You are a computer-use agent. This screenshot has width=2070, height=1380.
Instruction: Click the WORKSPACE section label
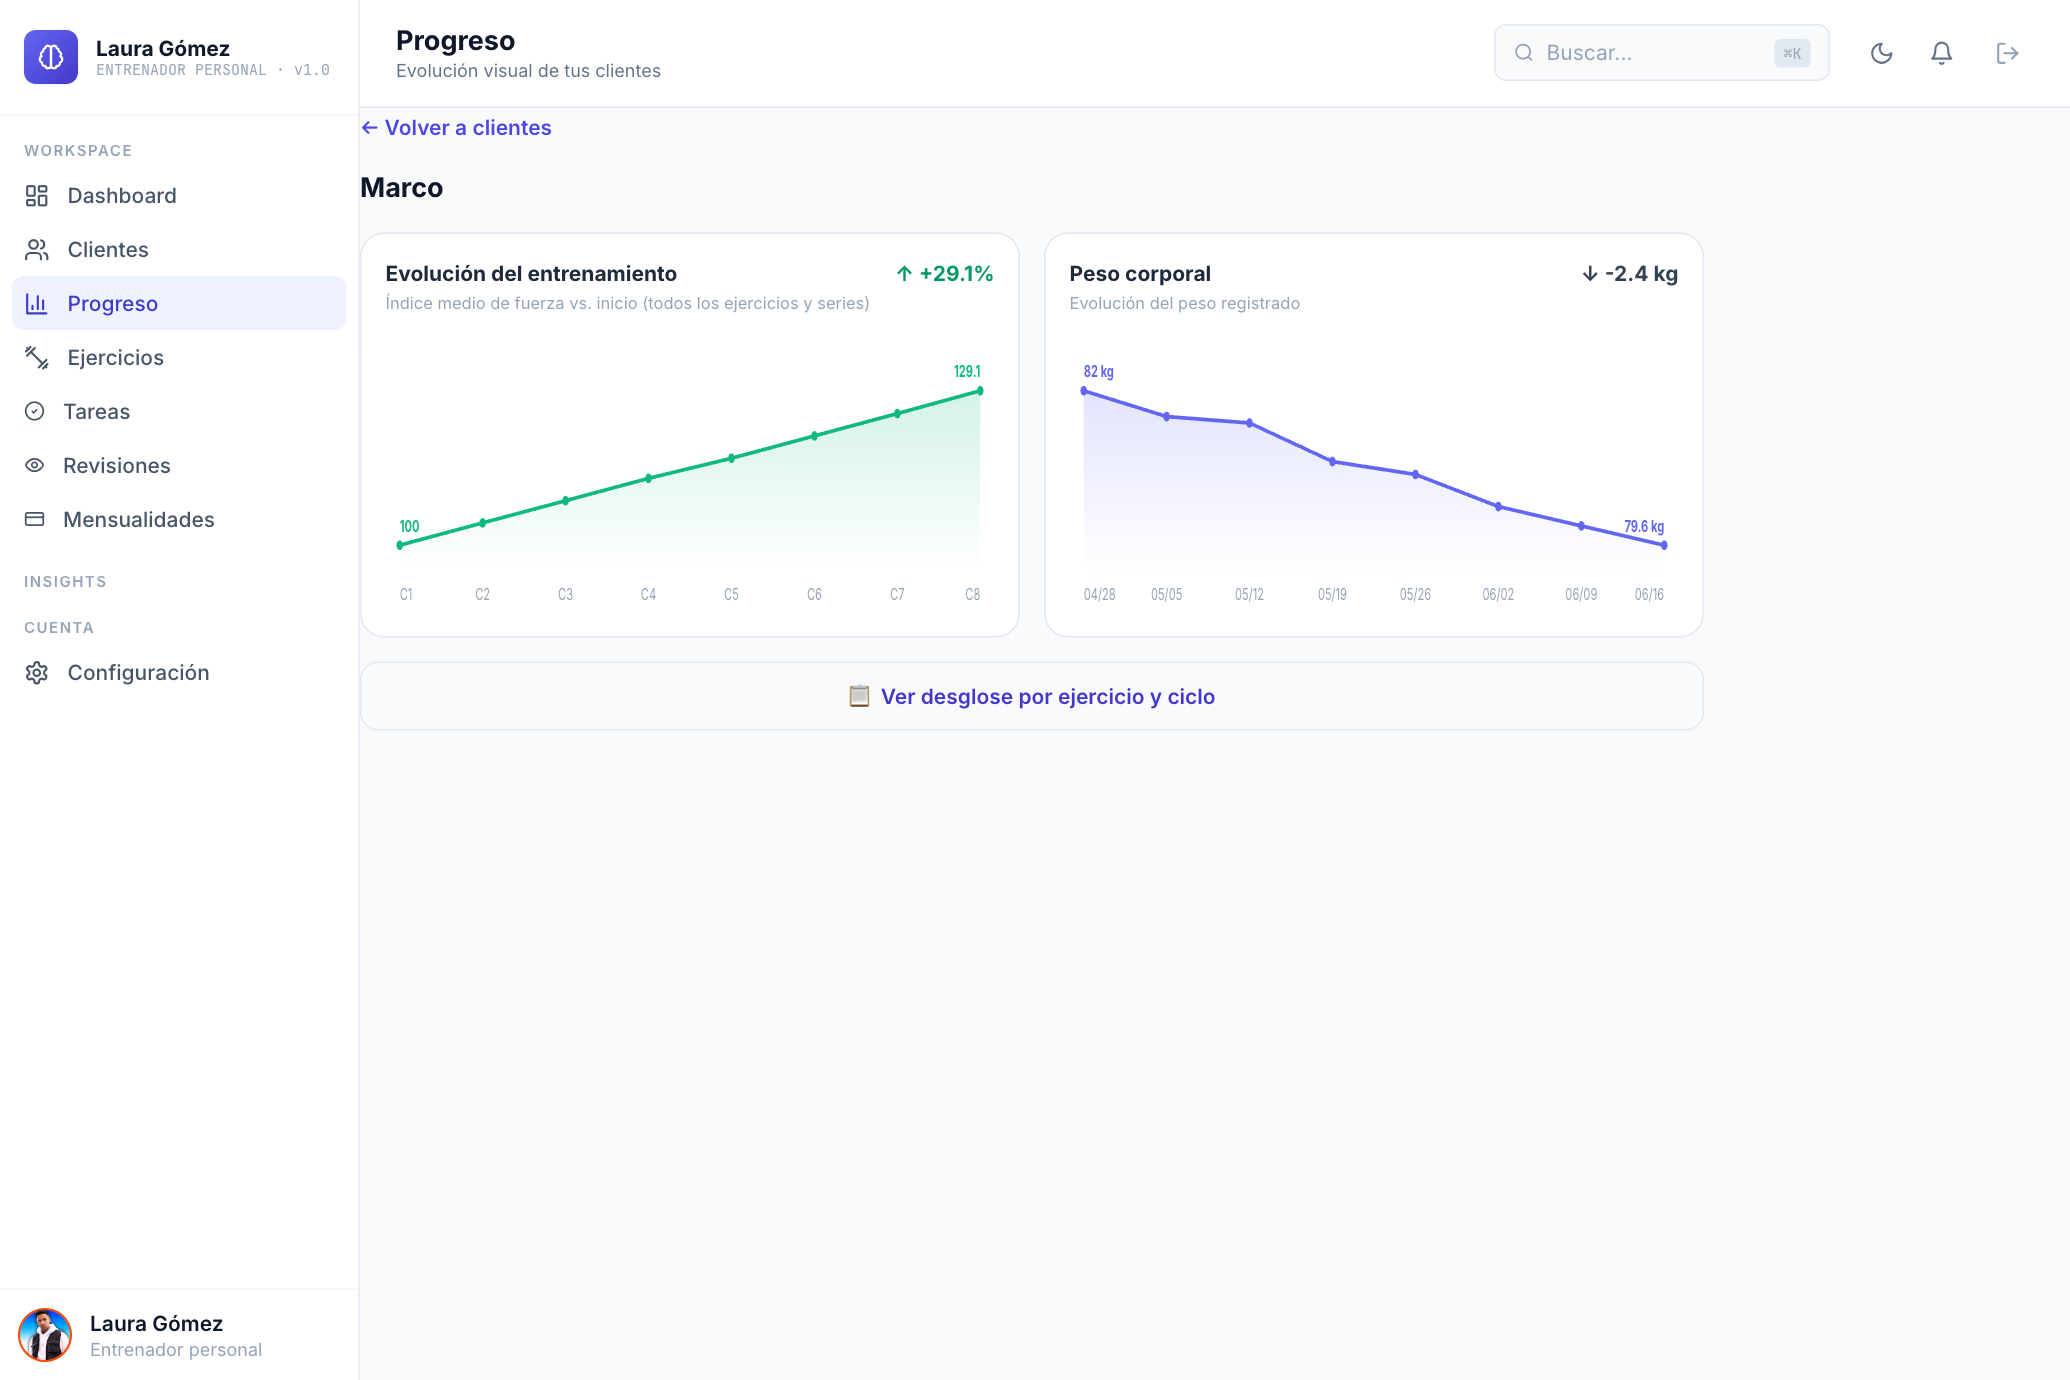(x=78, y=151)
